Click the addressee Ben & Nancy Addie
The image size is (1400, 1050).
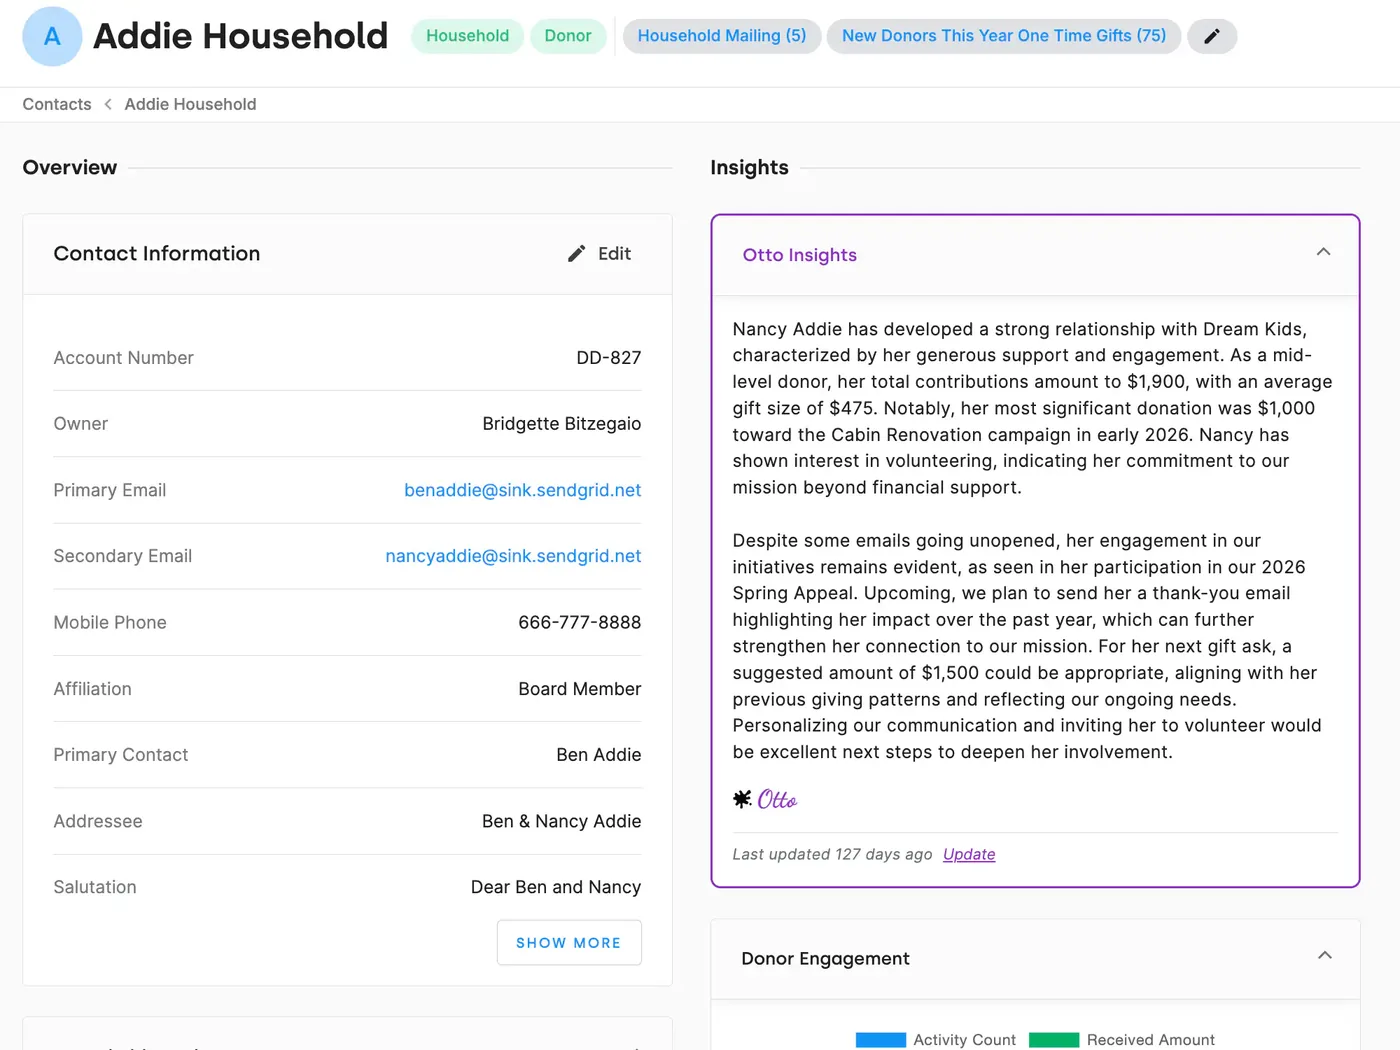(x=562, y=821)
